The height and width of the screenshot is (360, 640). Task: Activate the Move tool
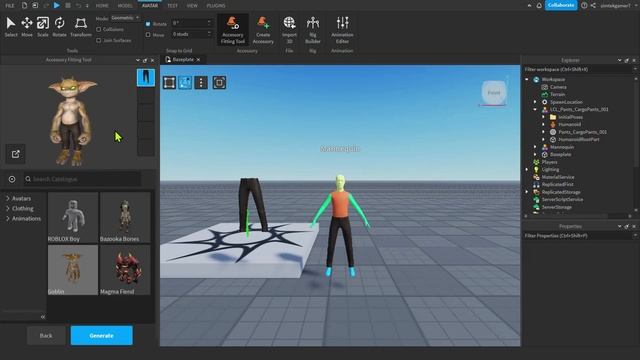(x=27, y=27)
